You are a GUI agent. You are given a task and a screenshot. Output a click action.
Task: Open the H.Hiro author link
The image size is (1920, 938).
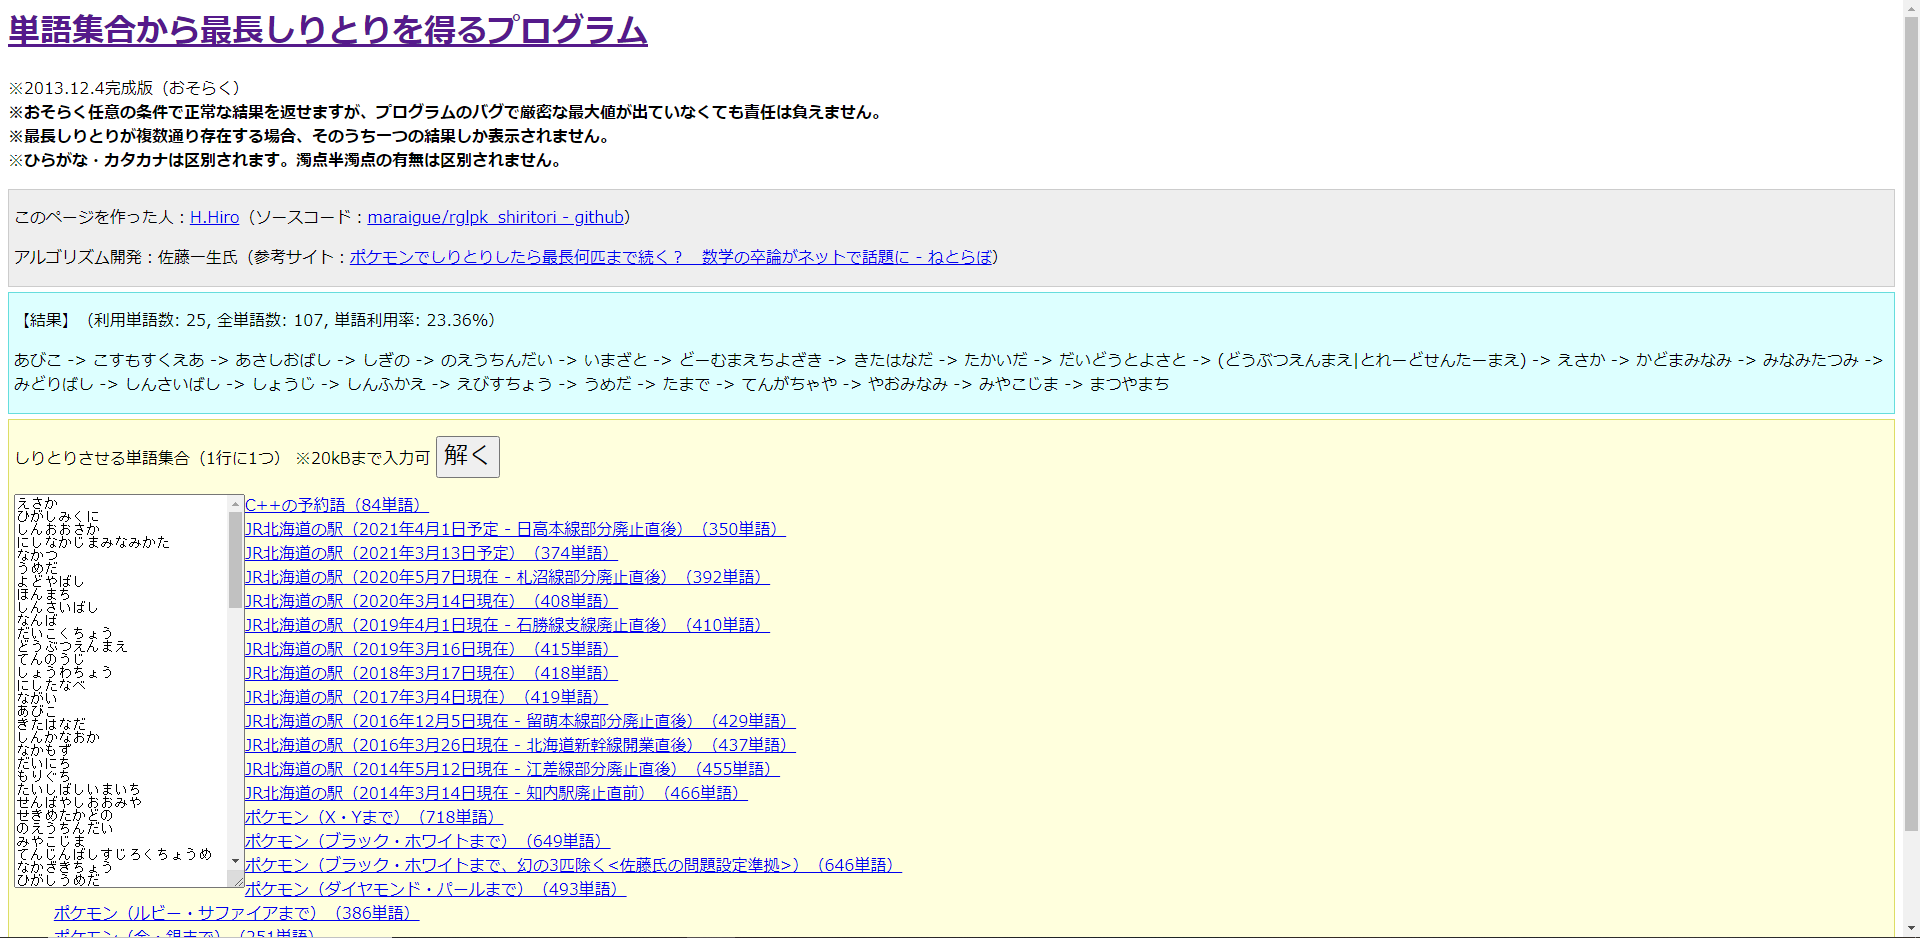[x=214, y=217]
